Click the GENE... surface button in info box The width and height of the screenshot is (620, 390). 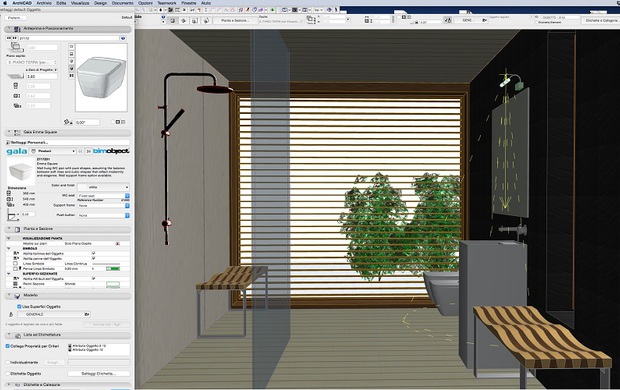(x=471, y=20)
